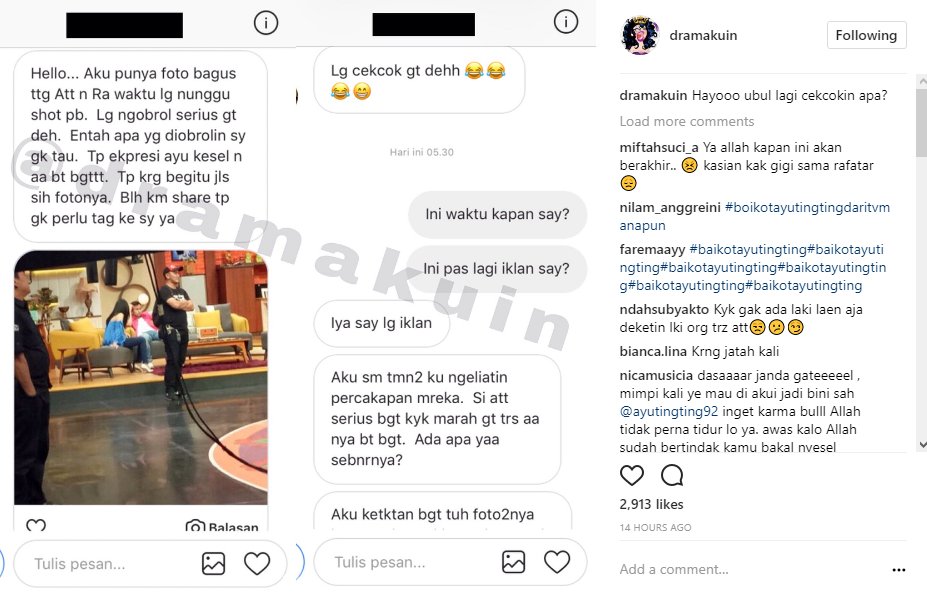Screen dimensions: 927x593
Task: Attach image in left chat message bar
Action: click(x=213, y=563)
